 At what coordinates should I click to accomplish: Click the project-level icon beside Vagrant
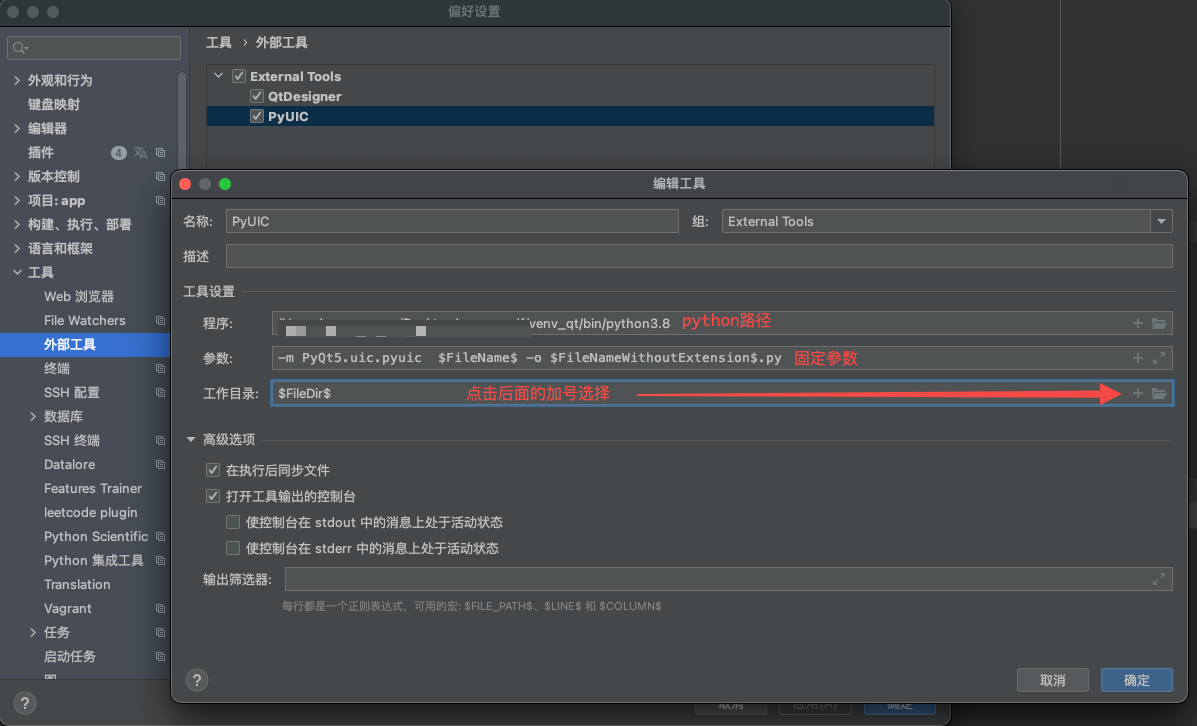(160, 608)
